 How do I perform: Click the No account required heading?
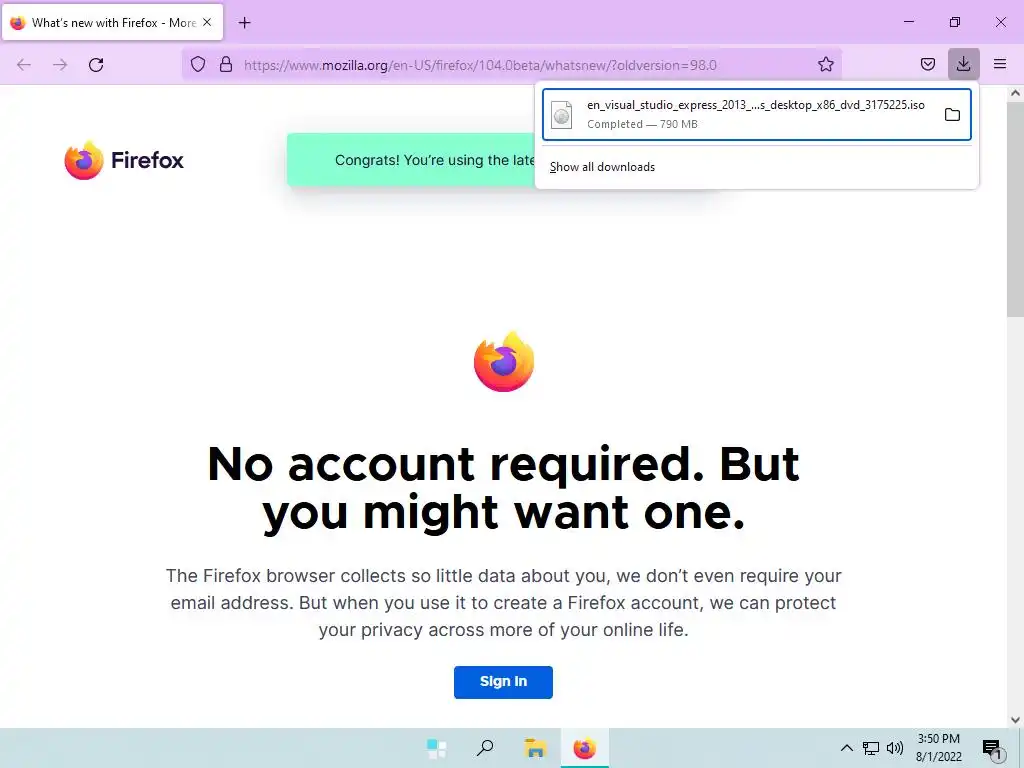coord(504,488)
